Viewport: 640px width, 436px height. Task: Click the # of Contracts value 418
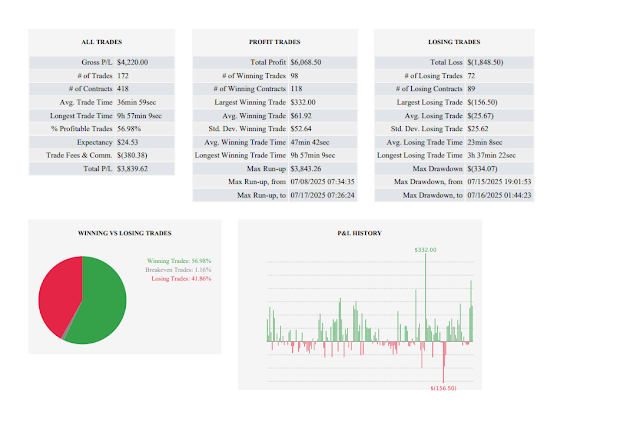click(122, 89)
